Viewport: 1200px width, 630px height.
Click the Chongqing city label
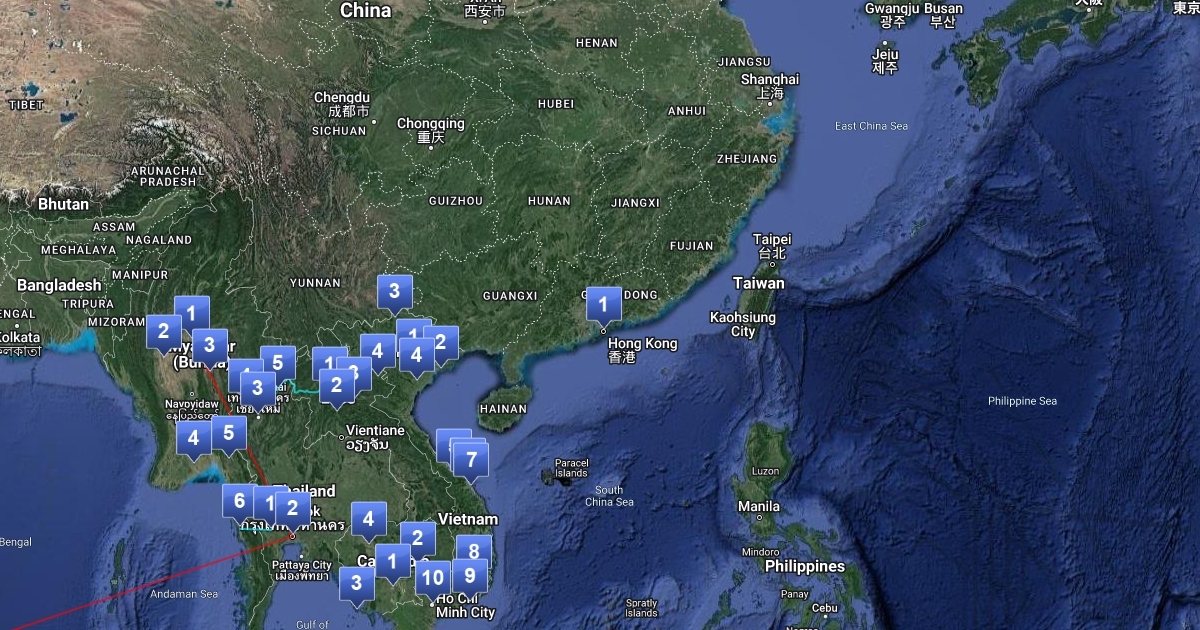(431, 124)
